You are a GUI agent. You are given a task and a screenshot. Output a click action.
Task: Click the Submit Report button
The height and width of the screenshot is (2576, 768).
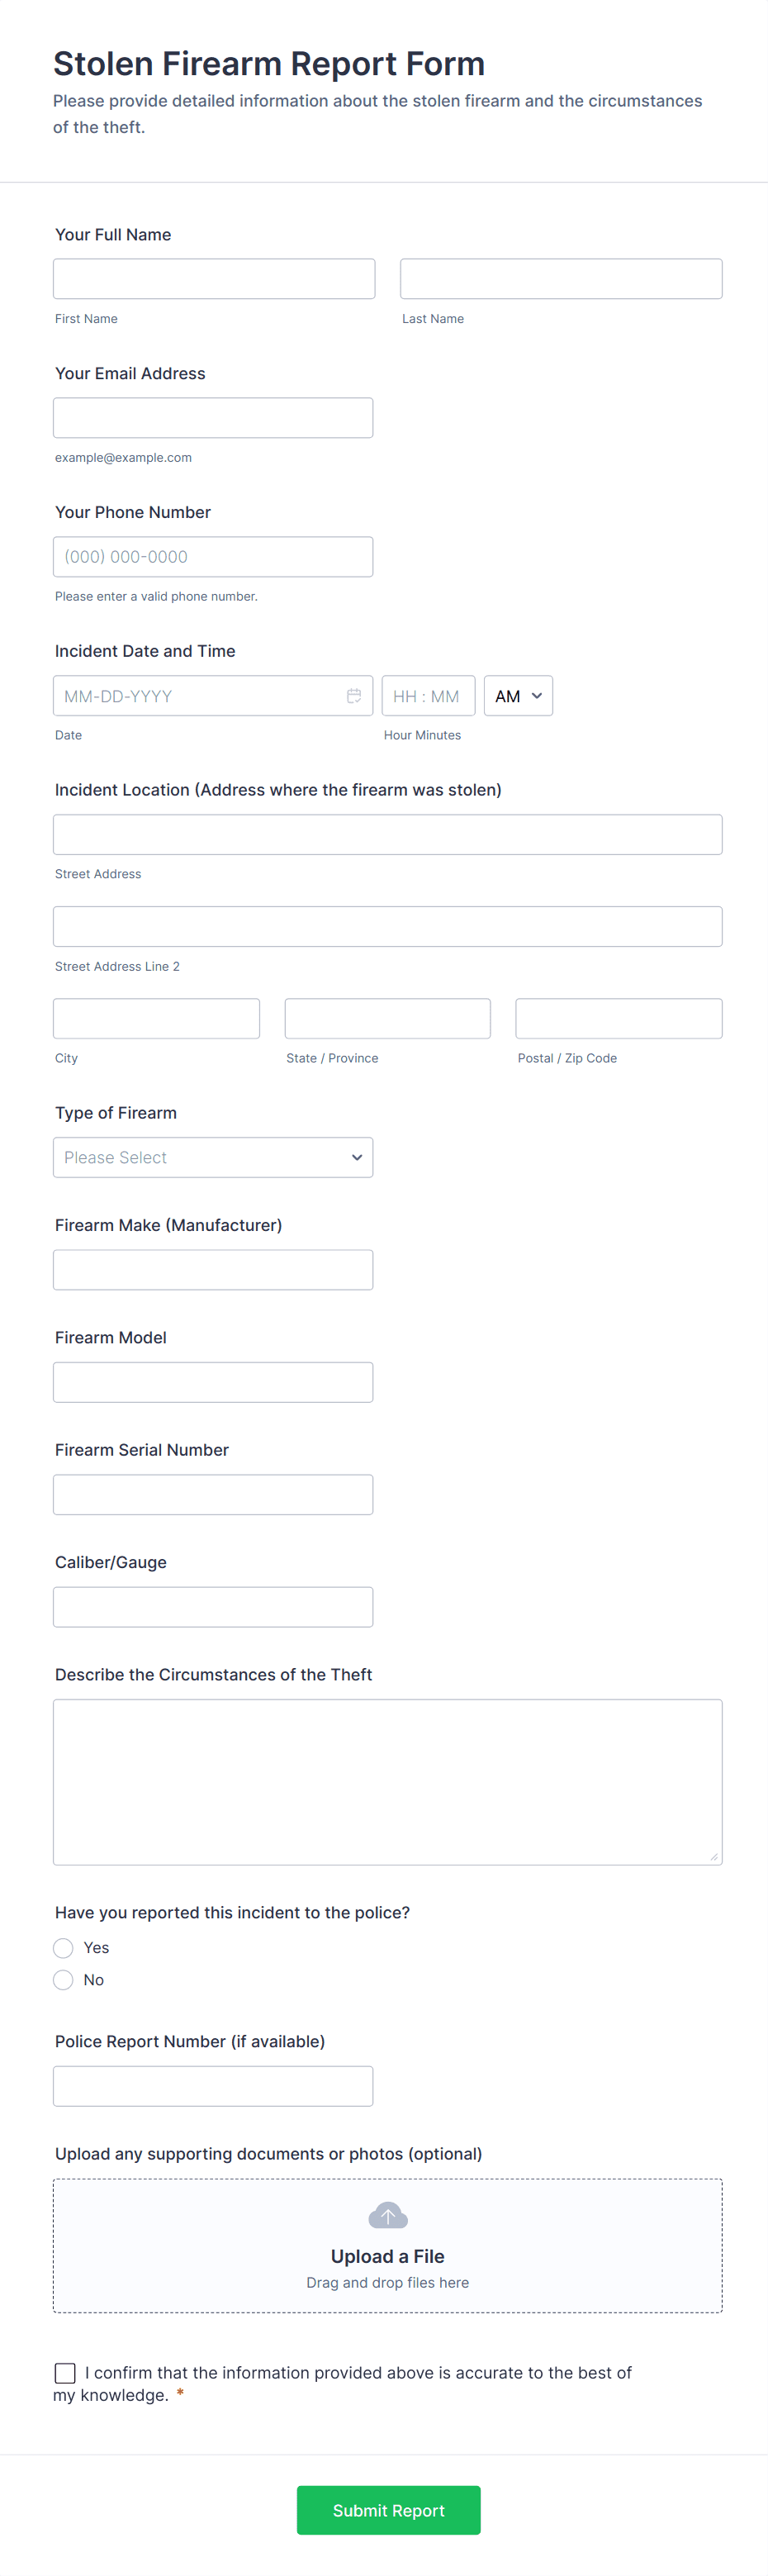388,2510
